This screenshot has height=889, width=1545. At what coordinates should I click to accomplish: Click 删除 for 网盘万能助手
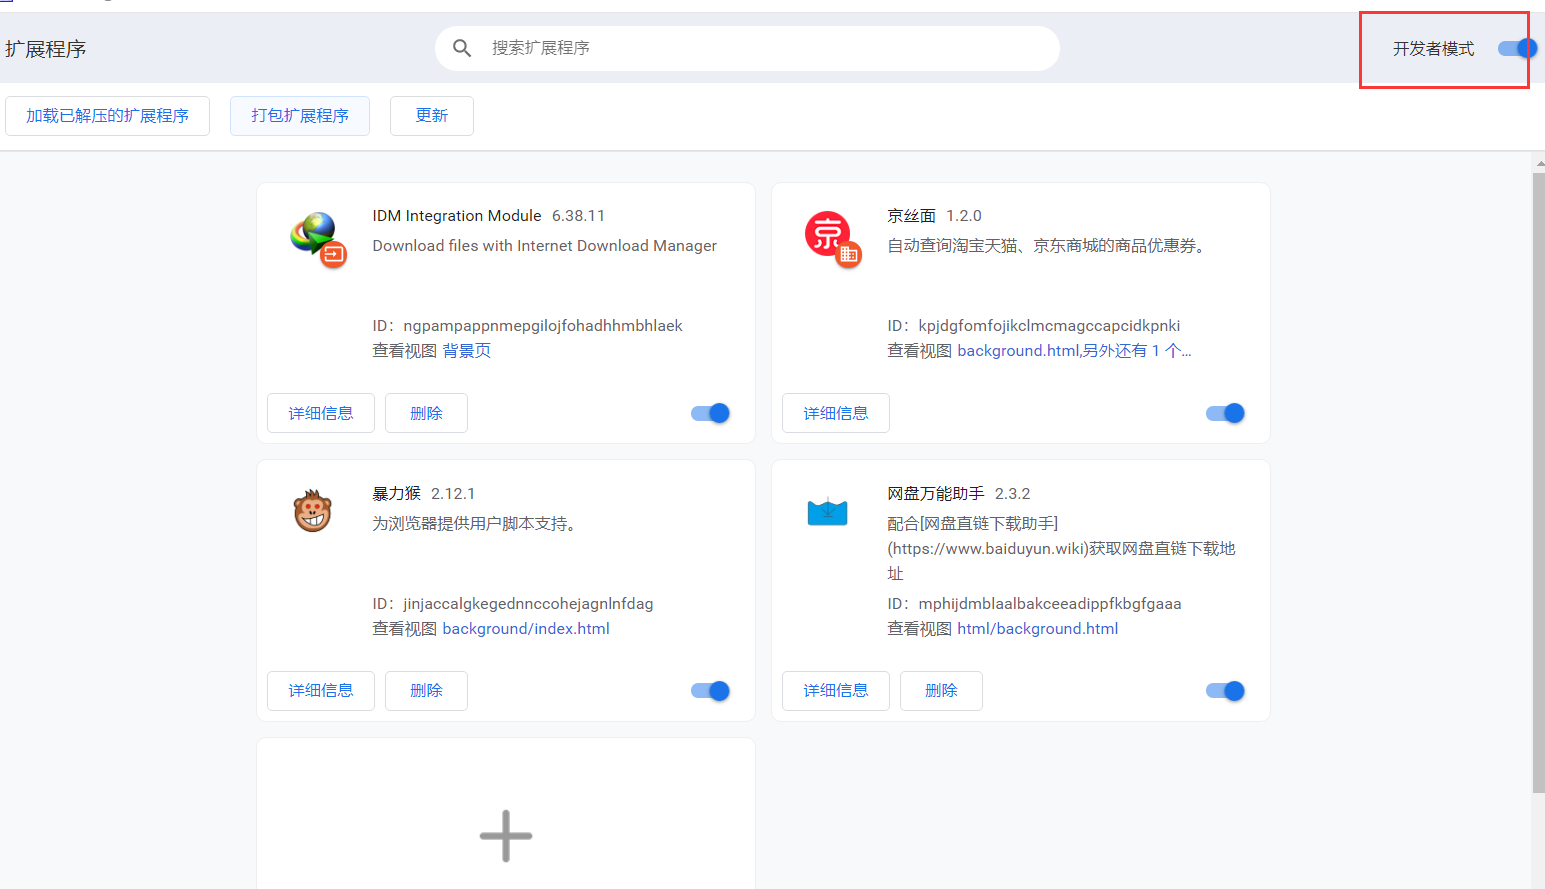[x=941, y=691]
